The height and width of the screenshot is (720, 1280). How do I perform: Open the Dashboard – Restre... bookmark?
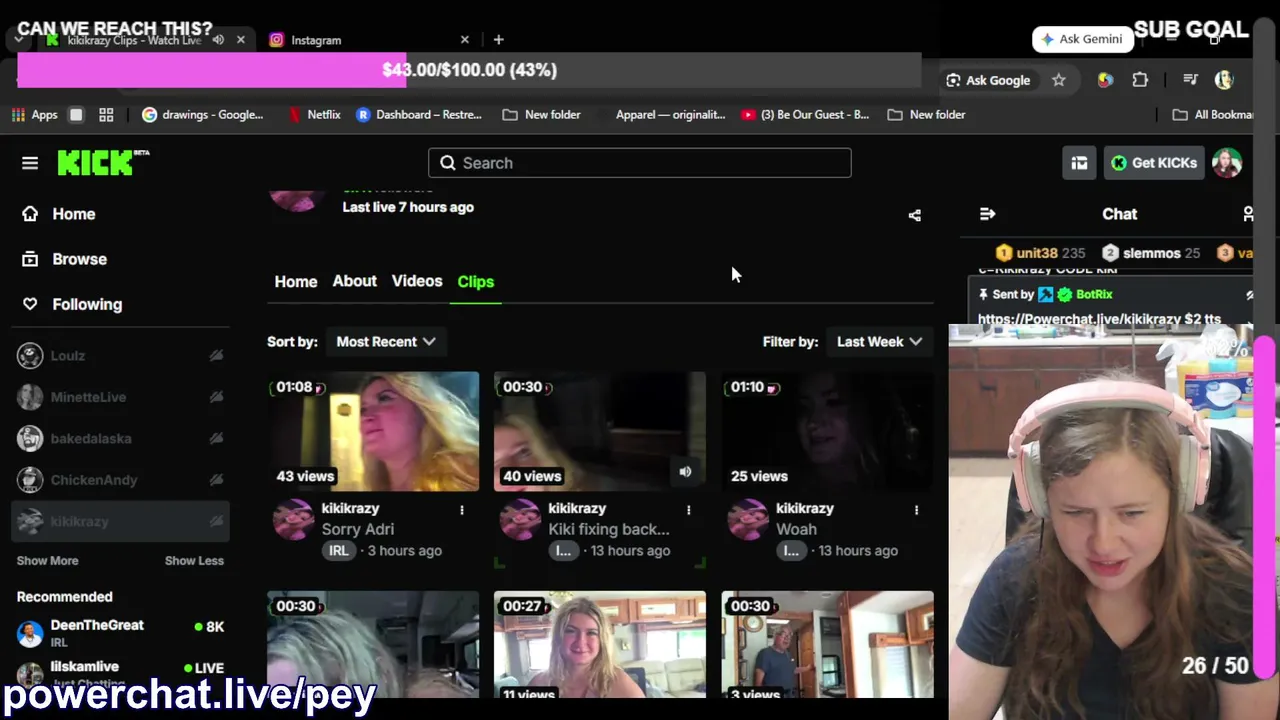pos(419,115)
